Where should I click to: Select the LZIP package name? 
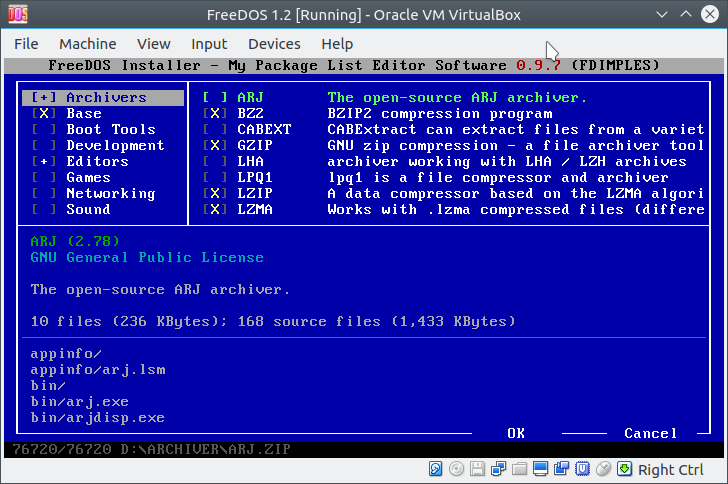(x=255, y=193)
